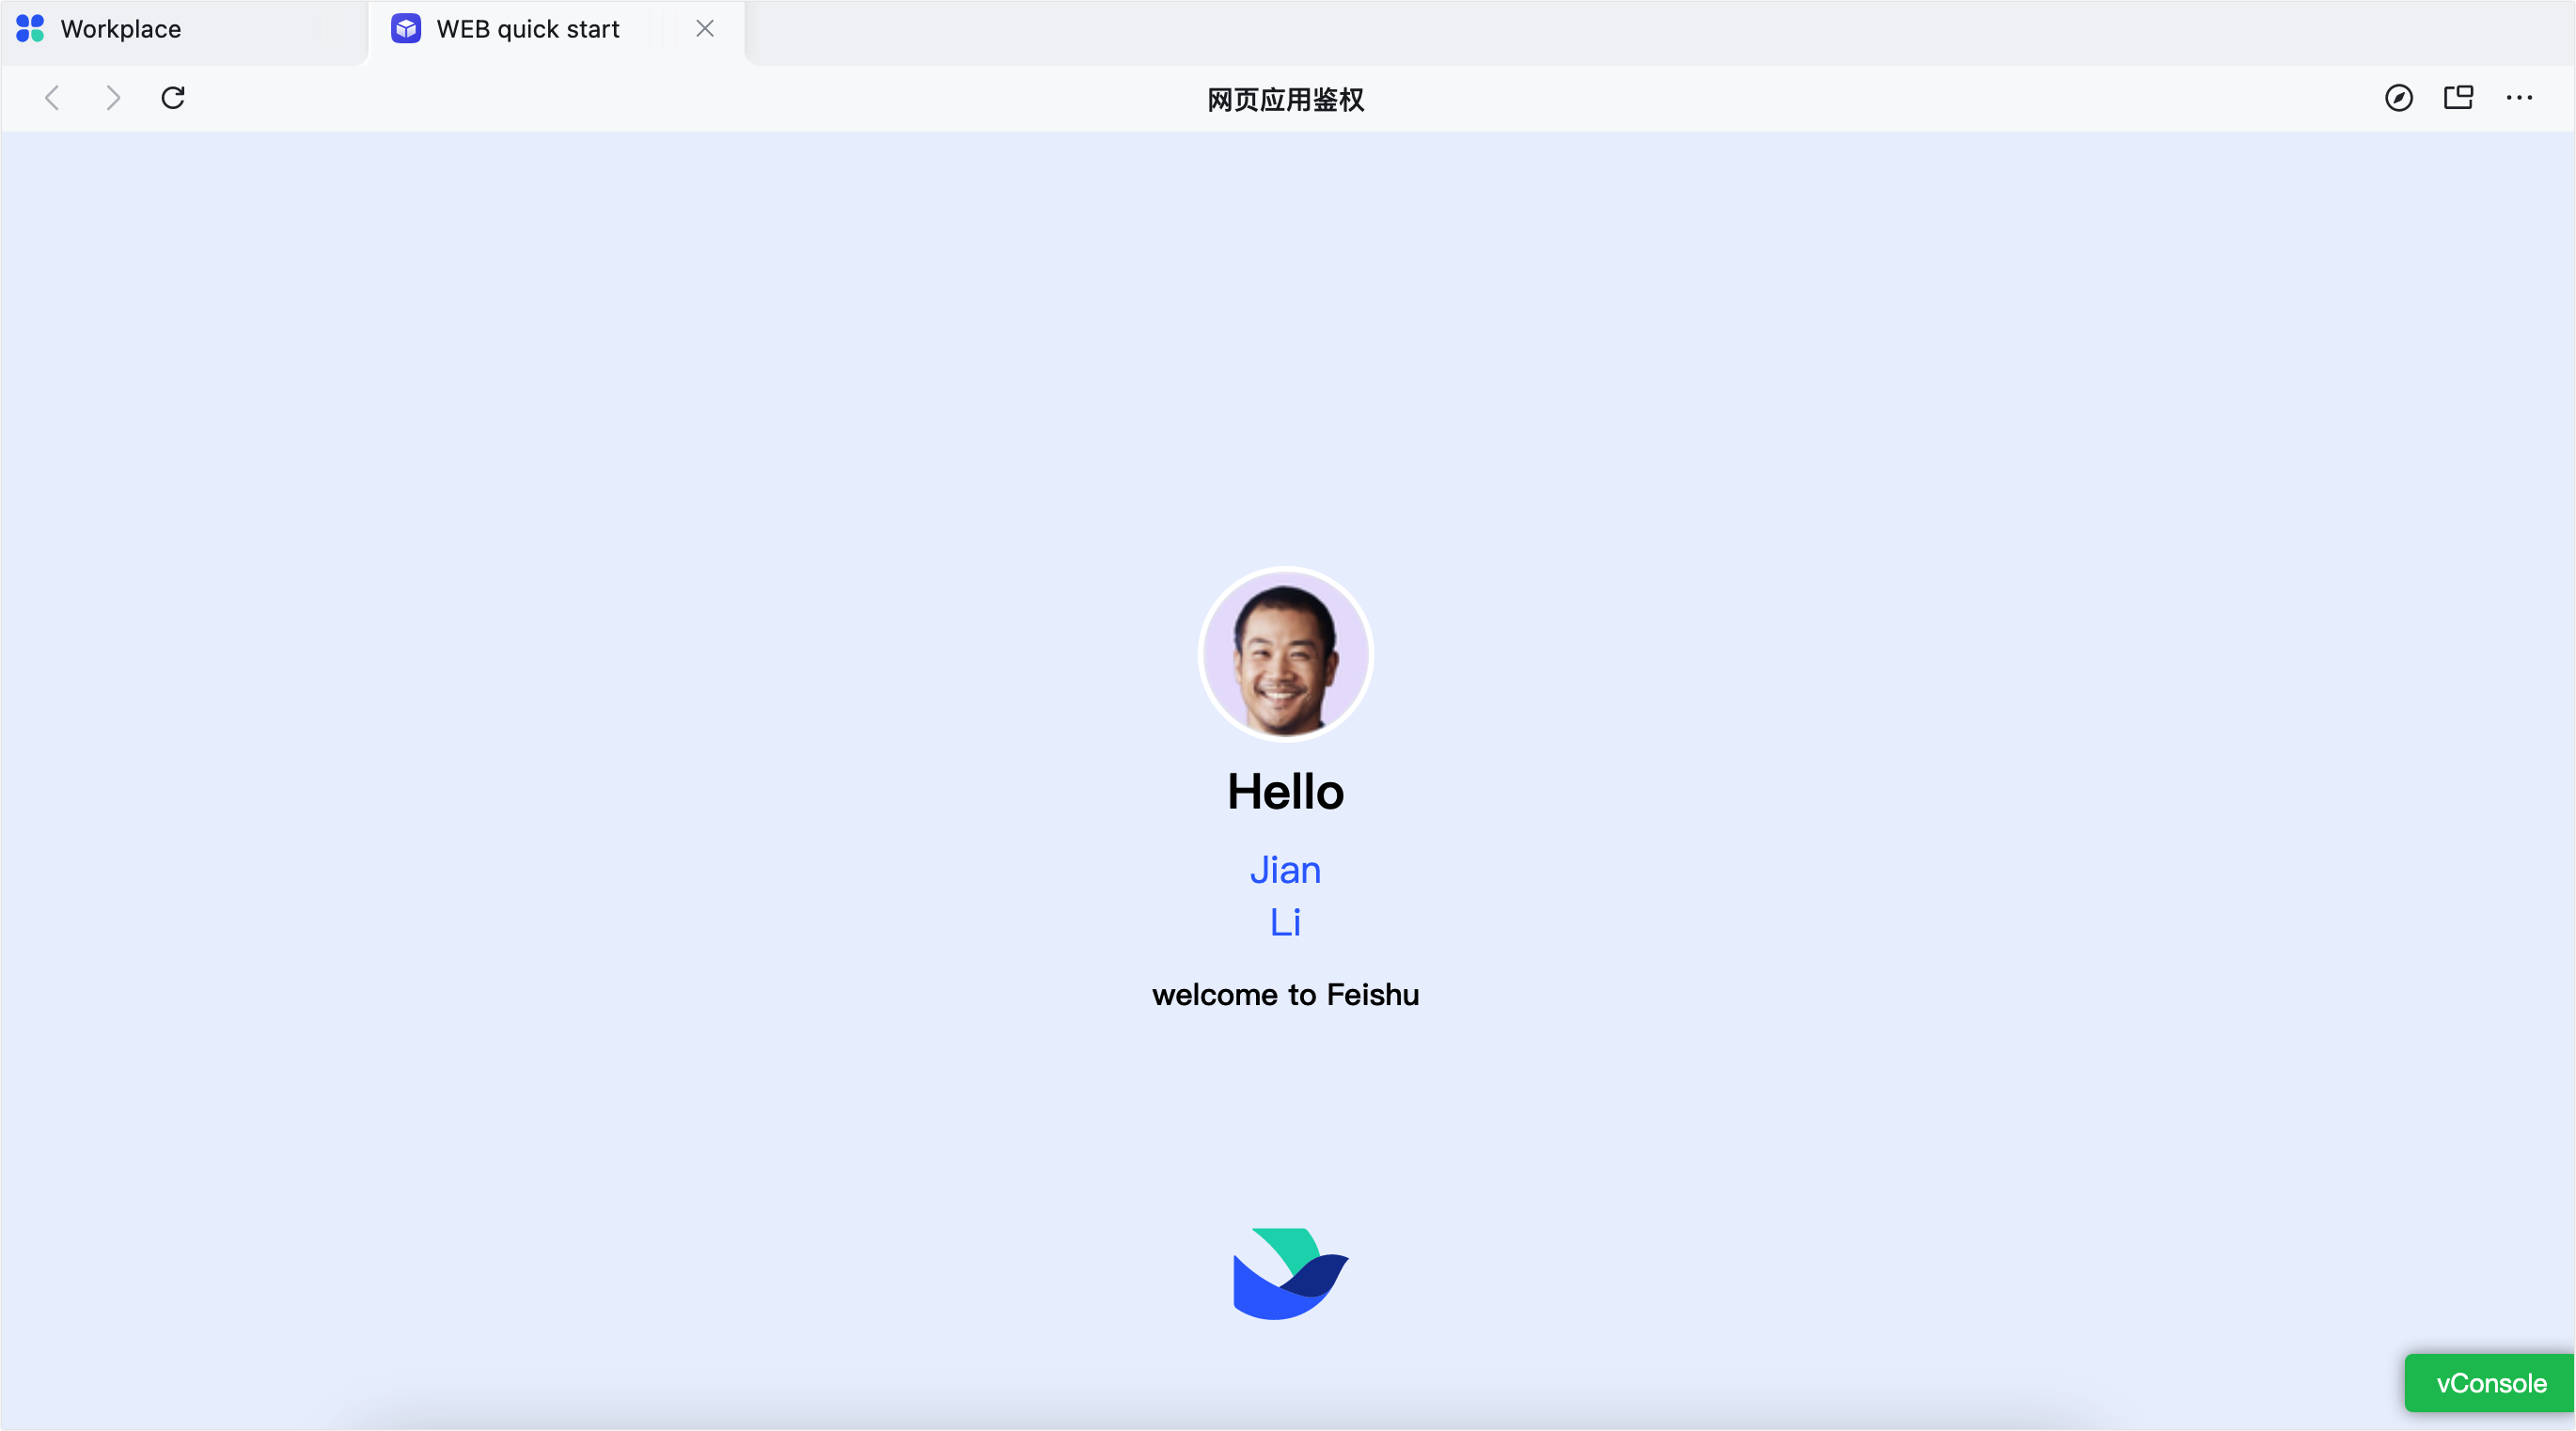The height and width of the screenshot is (1431, 2576).
Task: Reload the page with the refresh icon
Action: [173, 98]
